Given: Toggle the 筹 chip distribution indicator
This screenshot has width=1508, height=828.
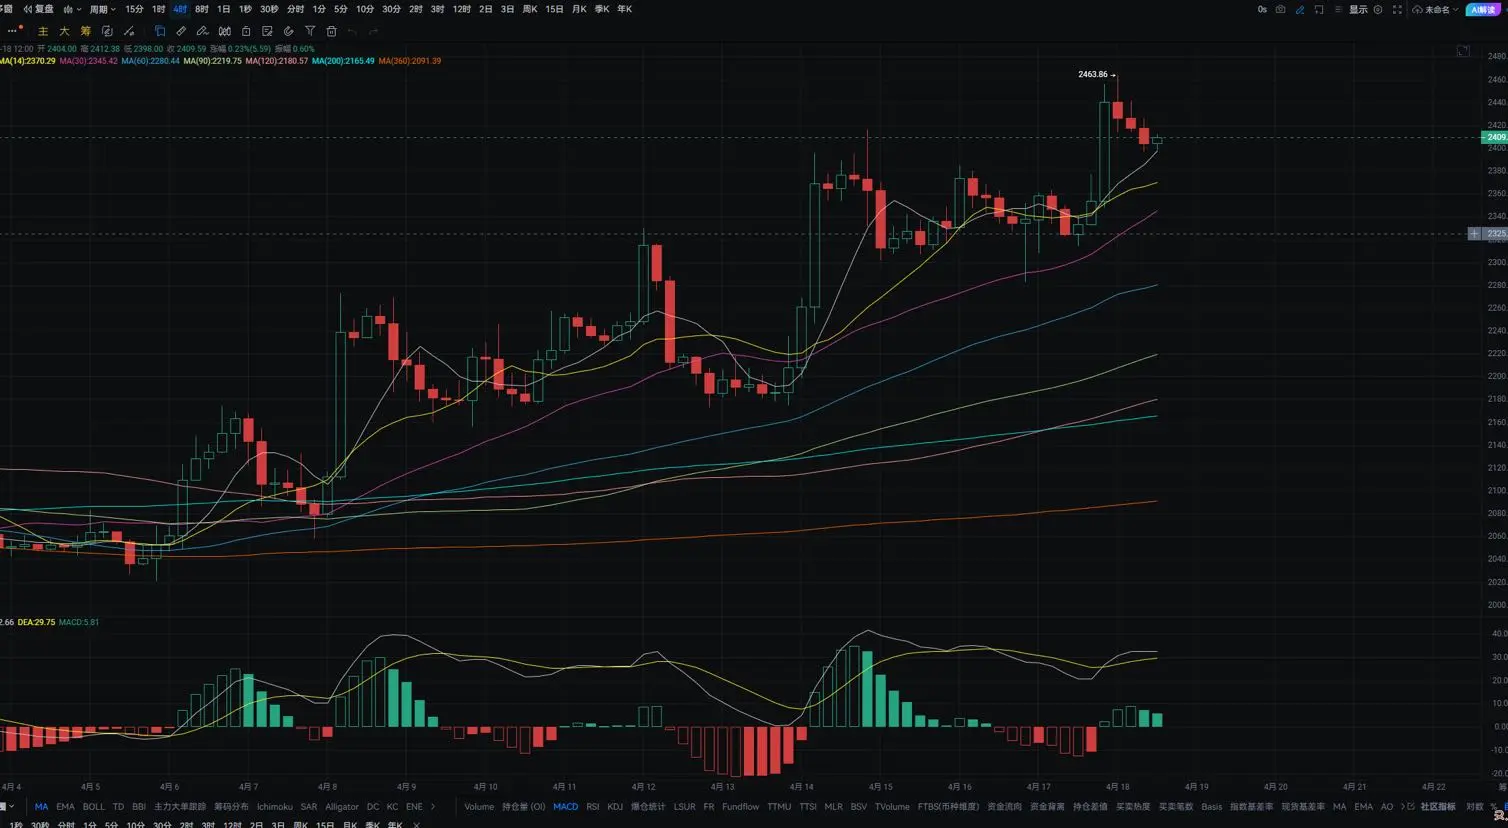Looking at the screenshot, I should (86, 31).
